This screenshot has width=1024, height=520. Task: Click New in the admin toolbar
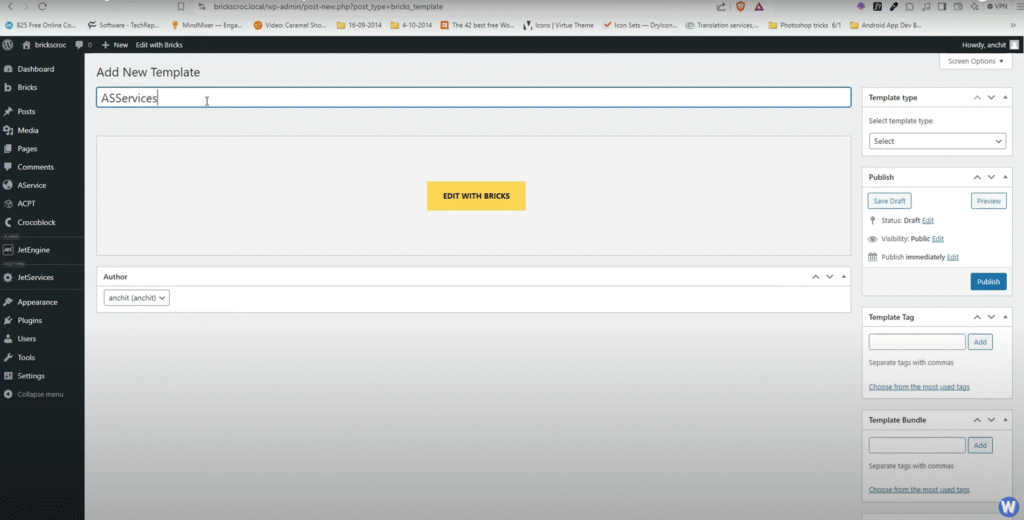(x=115, y=45)
